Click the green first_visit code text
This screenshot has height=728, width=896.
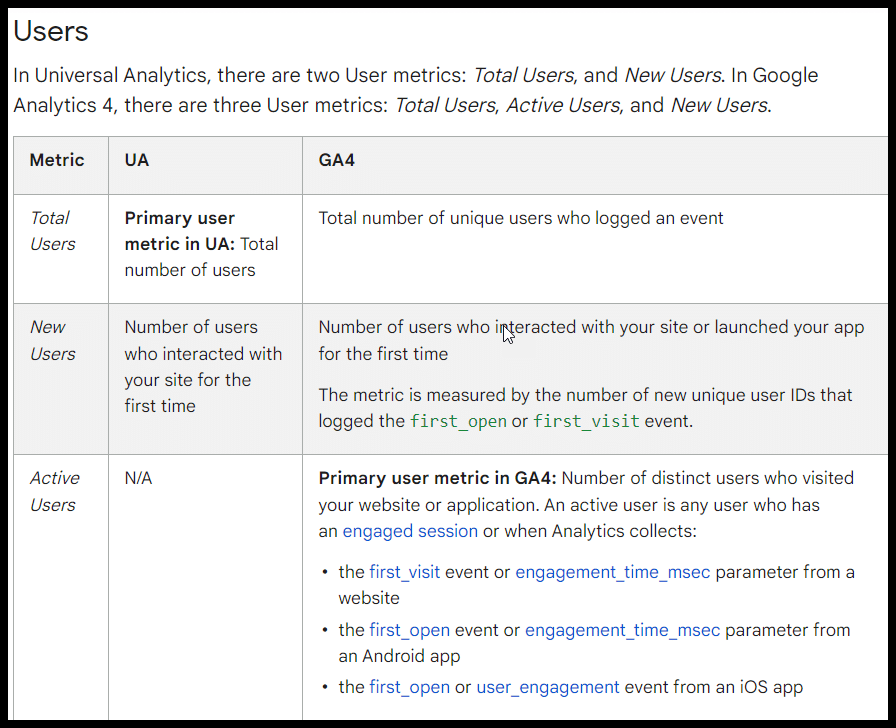(x=586, y=421)
